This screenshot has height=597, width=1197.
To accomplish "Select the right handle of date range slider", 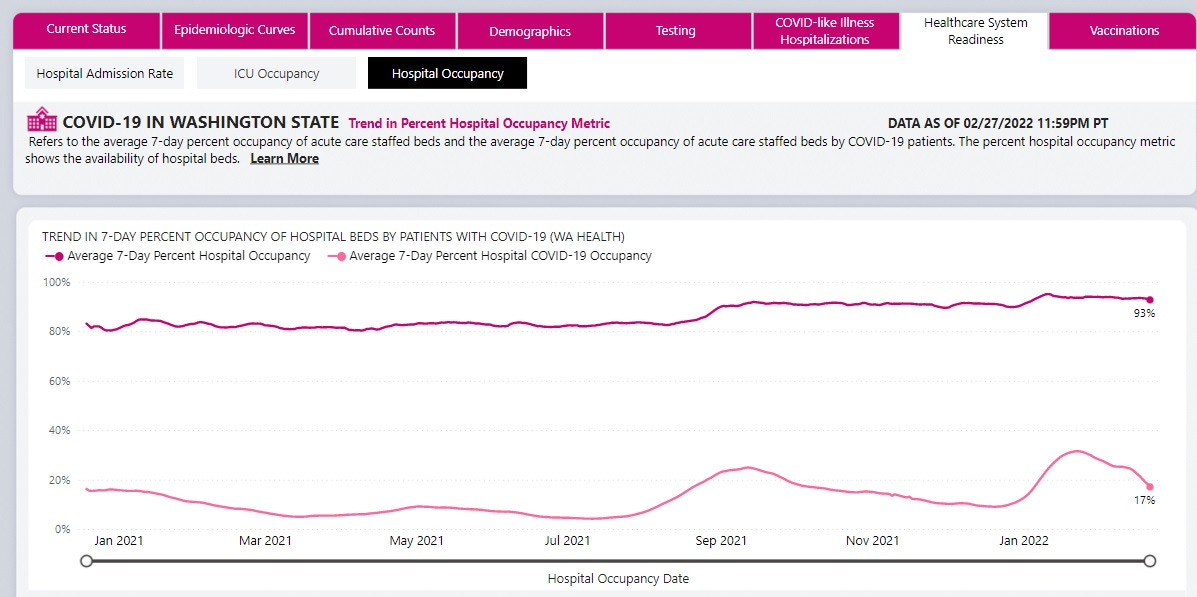I will [1150, 561].
